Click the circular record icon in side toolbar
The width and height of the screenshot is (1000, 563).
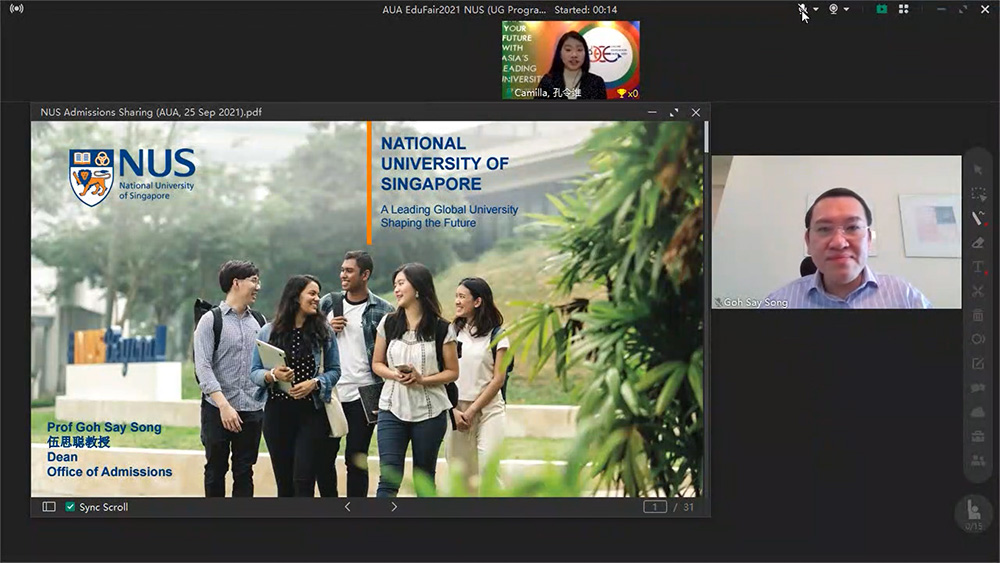click(978, 339)
